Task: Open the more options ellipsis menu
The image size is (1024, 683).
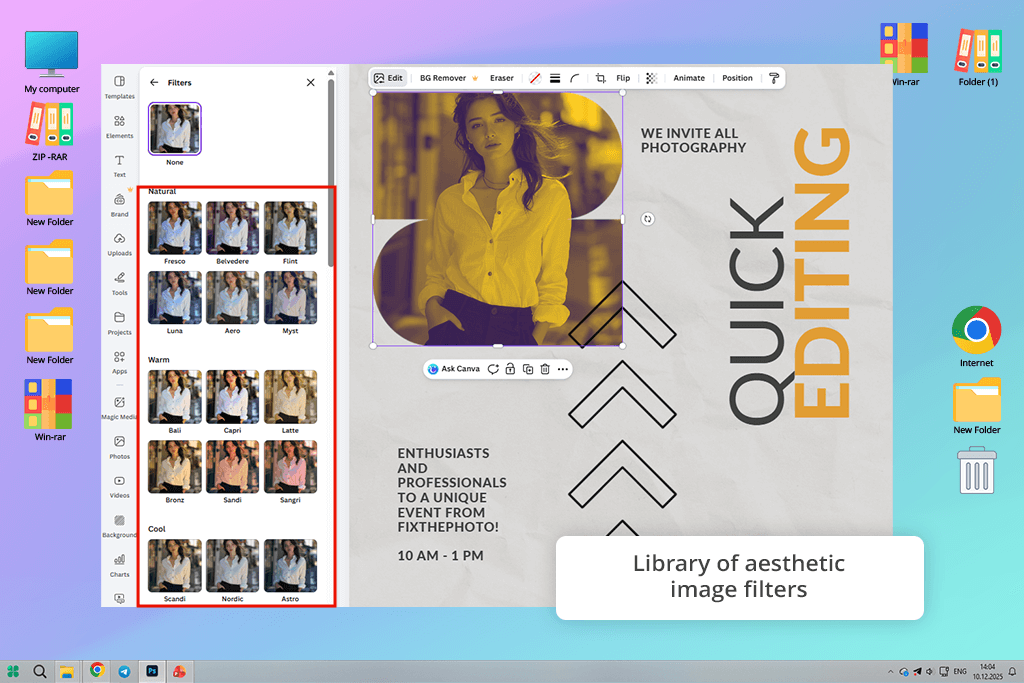Action: (562, 369)
